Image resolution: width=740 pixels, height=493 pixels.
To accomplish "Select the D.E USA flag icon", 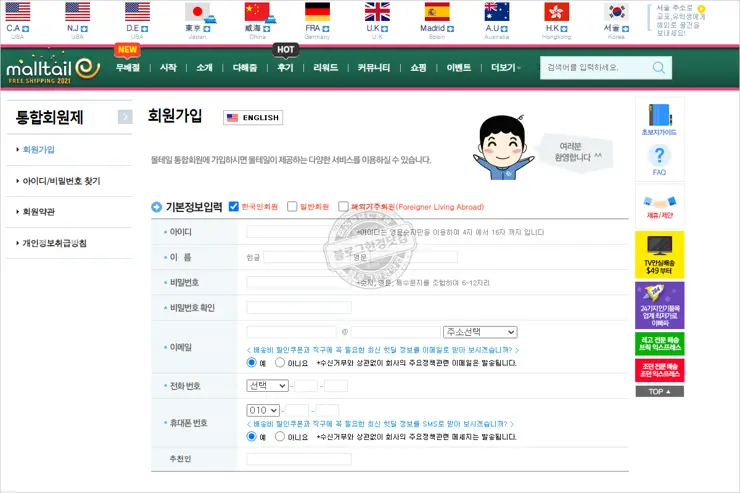I will tap(137, 12).
